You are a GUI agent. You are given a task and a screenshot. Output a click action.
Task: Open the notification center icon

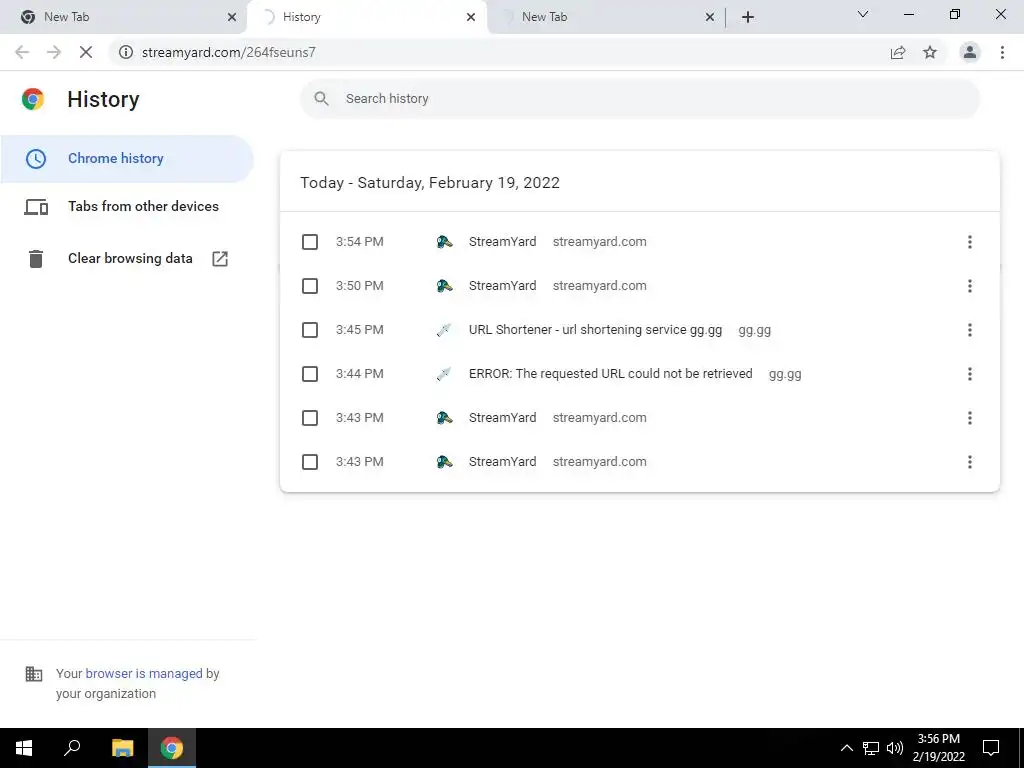[x=991, y=748]
